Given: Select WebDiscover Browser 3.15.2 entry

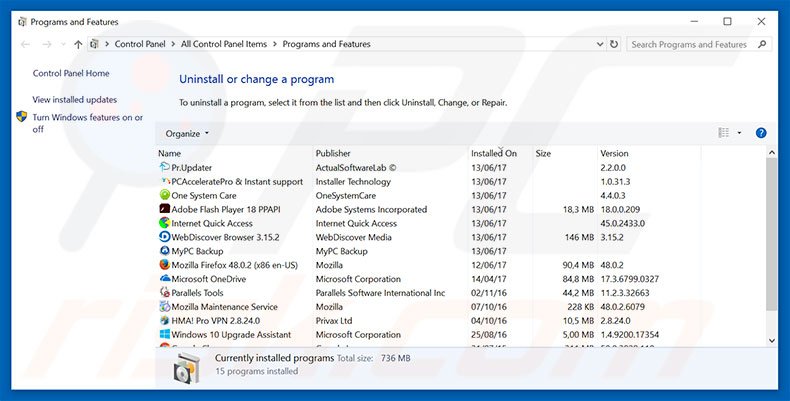Looking at the screenshot, I should click(225, 237).
